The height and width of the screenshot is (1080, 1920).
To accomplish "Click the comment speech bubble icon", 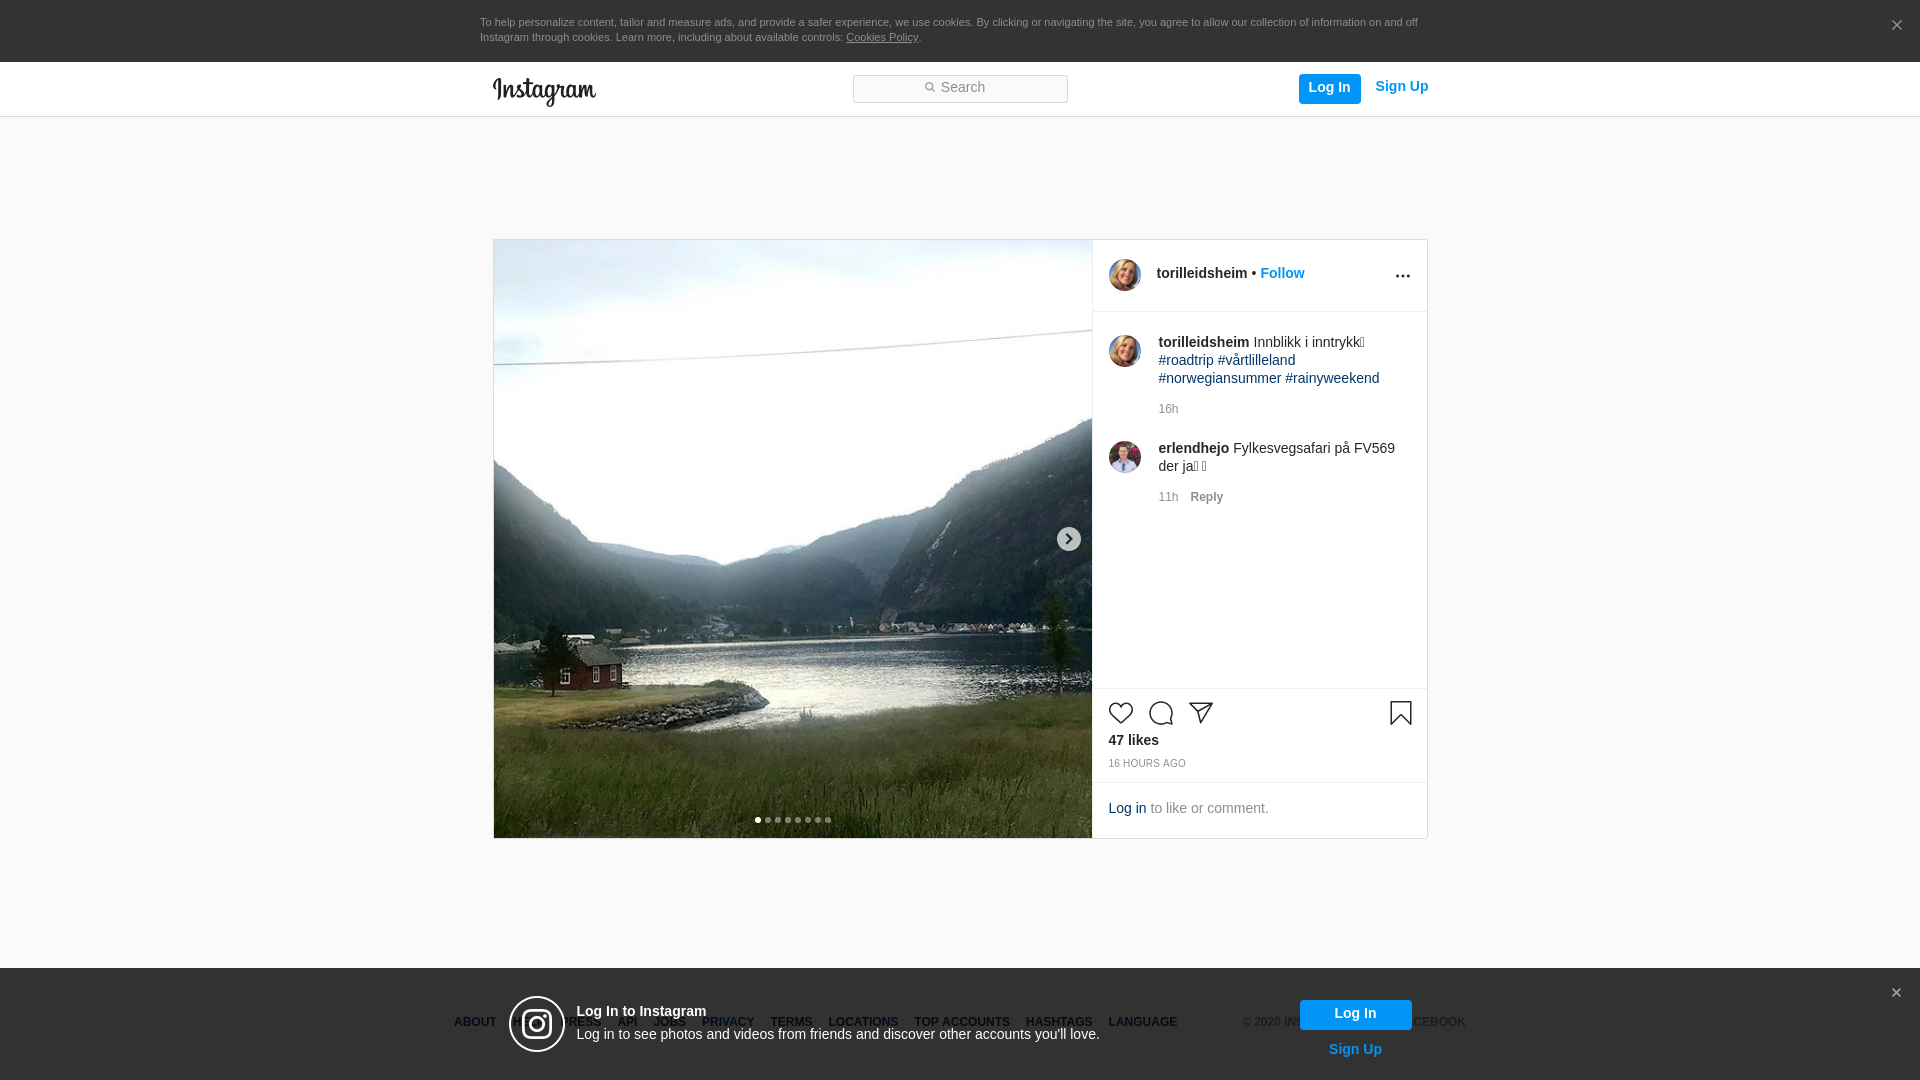I will pos(1161,713).
